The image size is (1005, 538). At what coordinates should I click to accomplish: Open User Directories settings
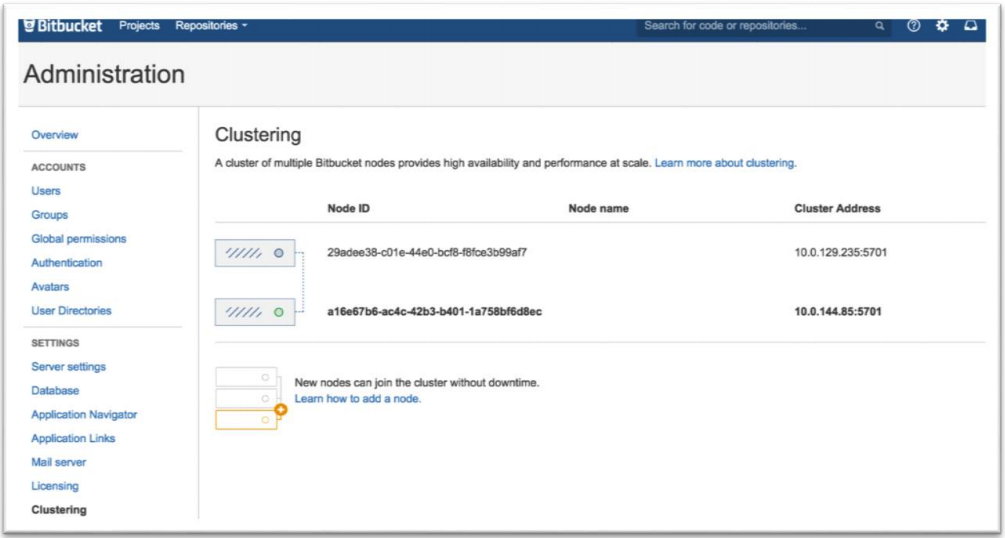tap(71, 311)
